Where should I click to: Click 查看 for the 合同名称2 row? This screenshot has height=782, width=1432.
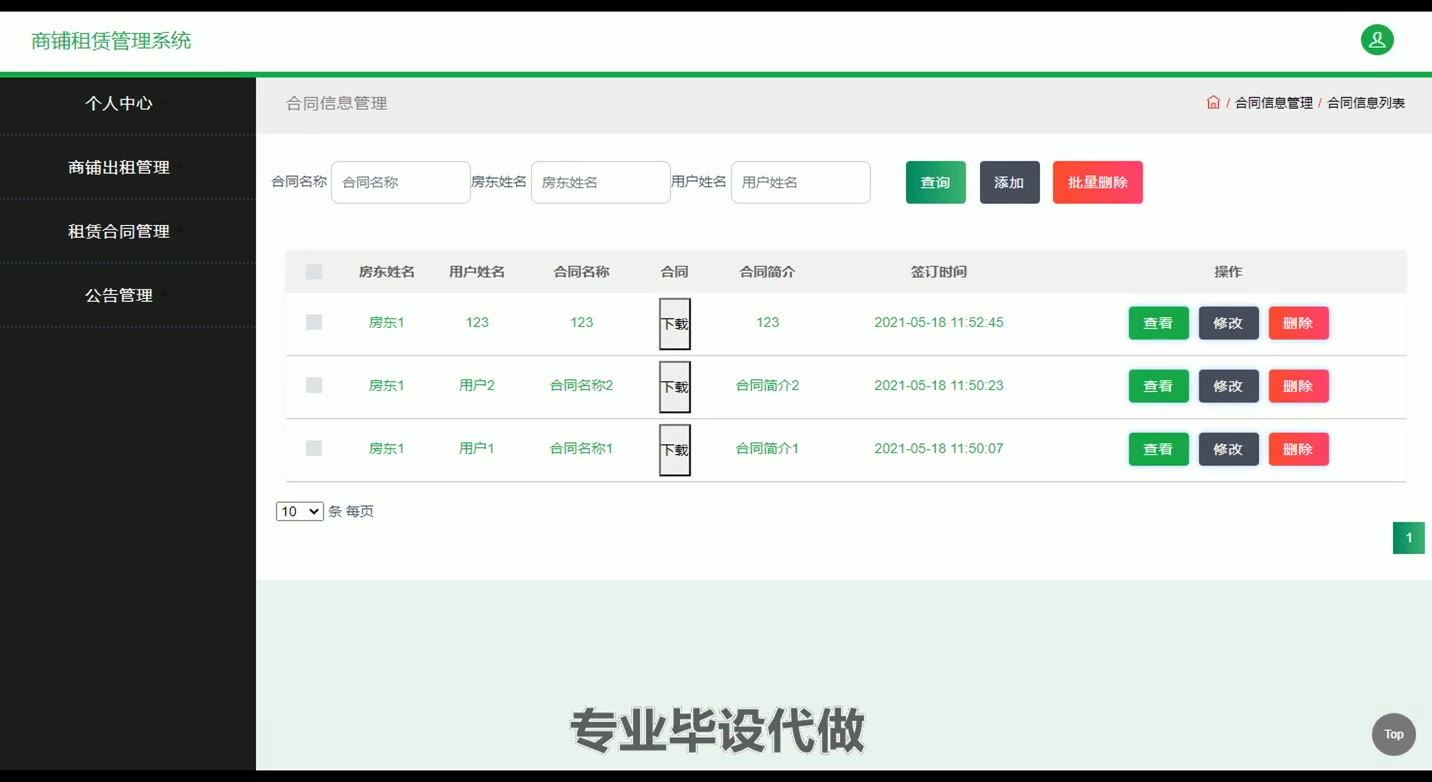1159,386
